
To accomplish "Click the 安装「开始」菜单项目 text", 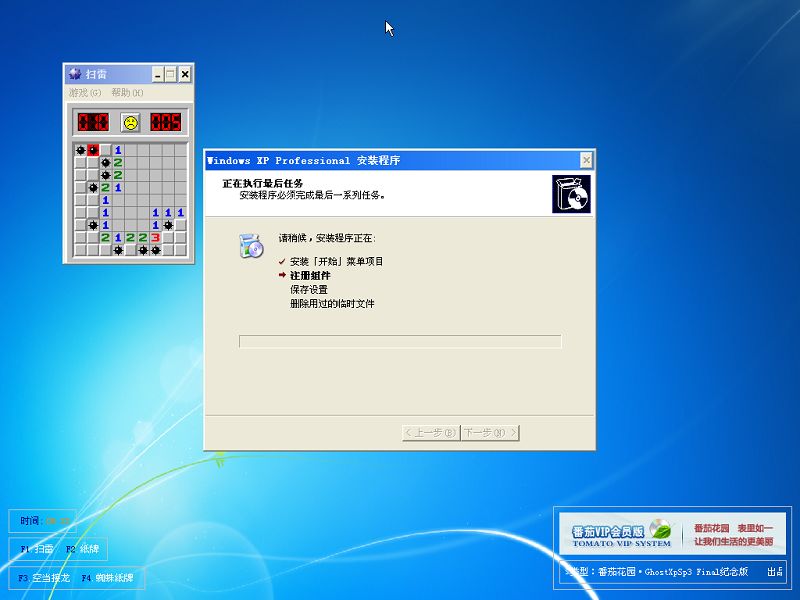I will [336, 262].
